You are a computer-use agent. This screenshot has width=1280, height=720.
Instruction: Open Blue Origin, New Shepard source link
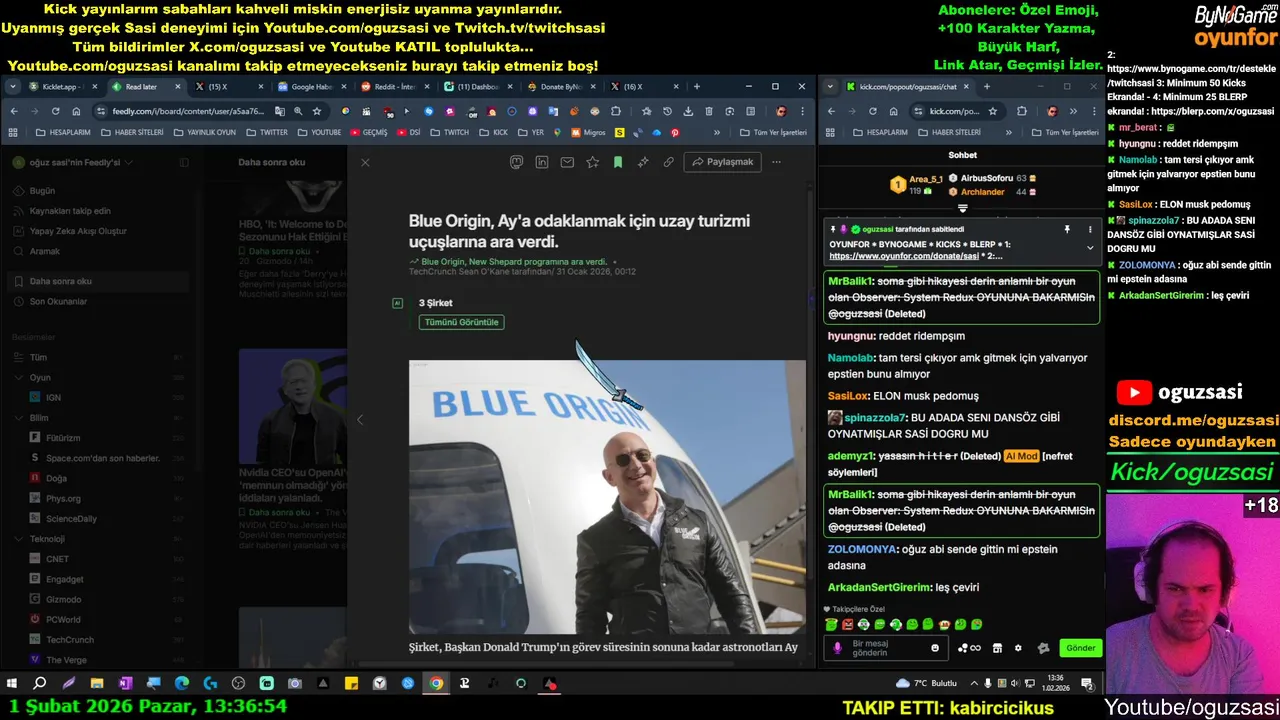[514, 262]
